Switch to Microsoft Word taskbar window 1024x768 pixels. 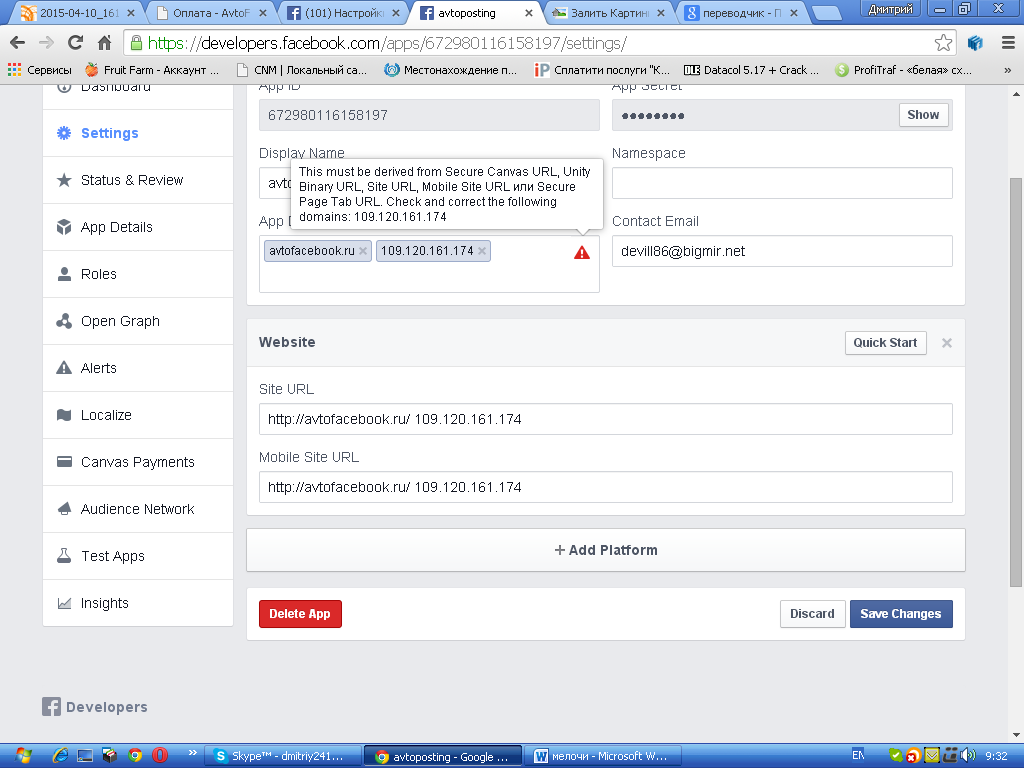[x=603, y=756]
